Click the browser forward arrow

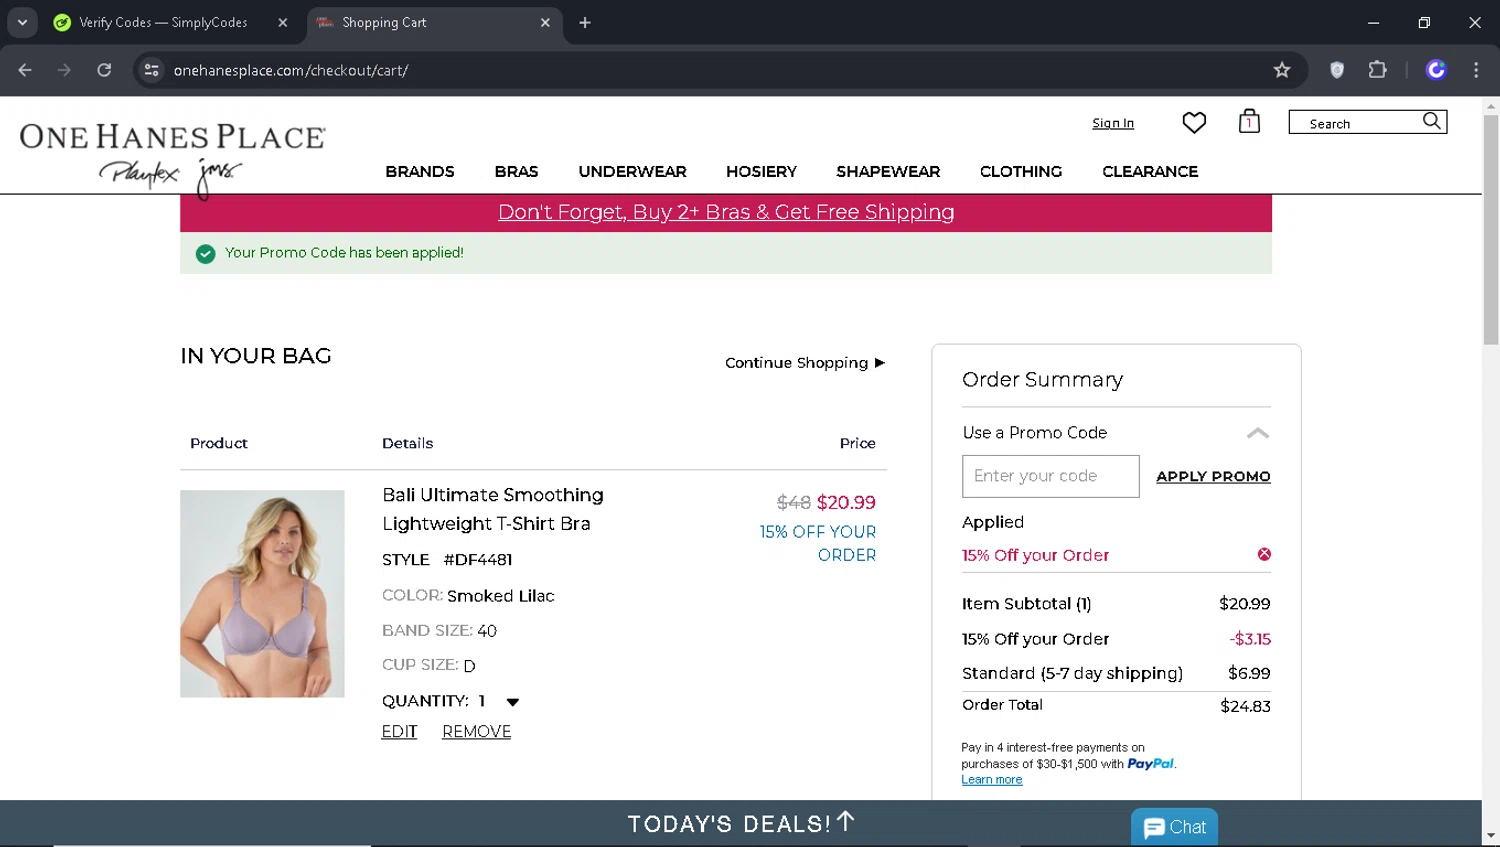point(64,70)
